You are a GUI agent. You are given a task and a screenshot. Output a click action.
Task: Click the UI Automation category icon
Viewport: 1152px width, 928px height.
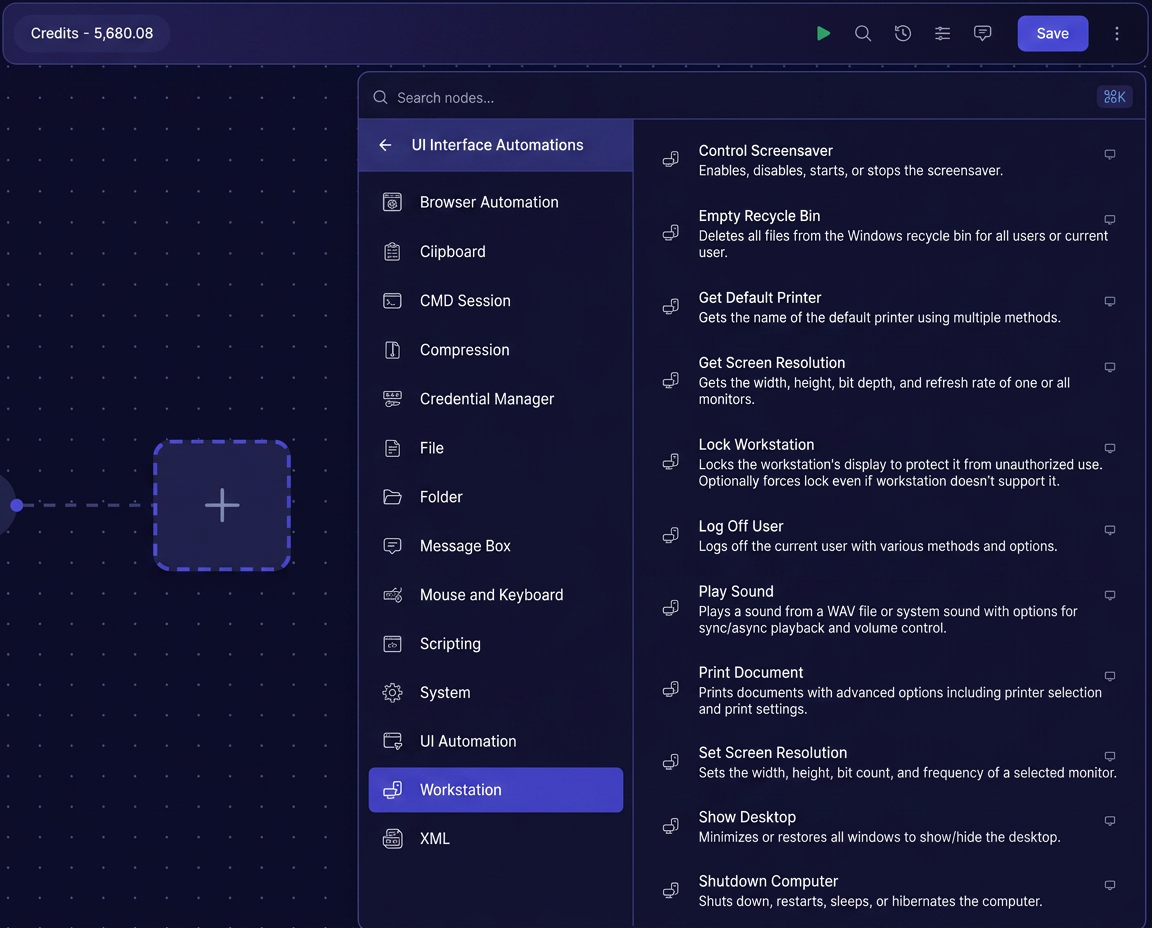392,741
